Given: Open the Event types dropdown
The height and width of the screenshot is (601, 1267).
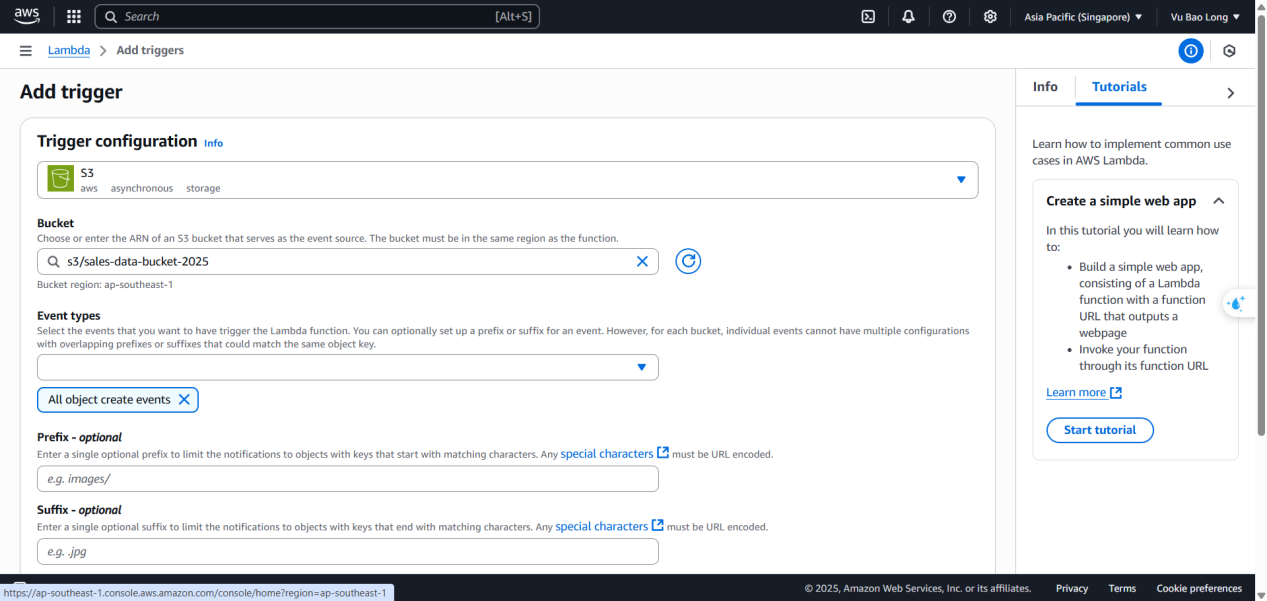Looking at the screenshot, I should point(348,367).
